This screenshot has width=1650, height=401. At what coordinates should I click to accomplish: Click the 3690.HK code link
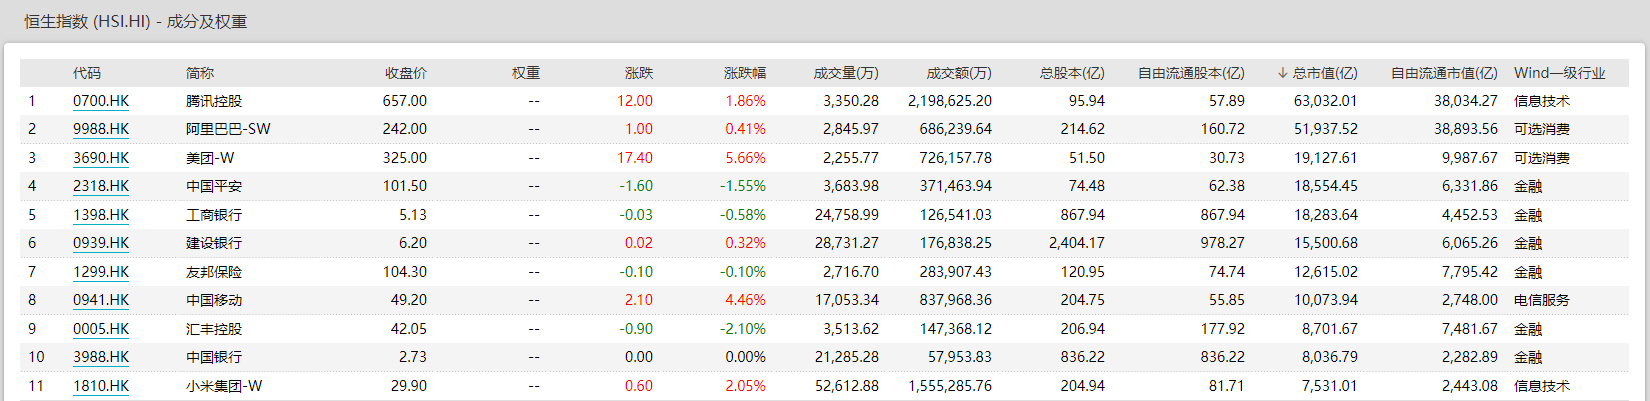101,158
